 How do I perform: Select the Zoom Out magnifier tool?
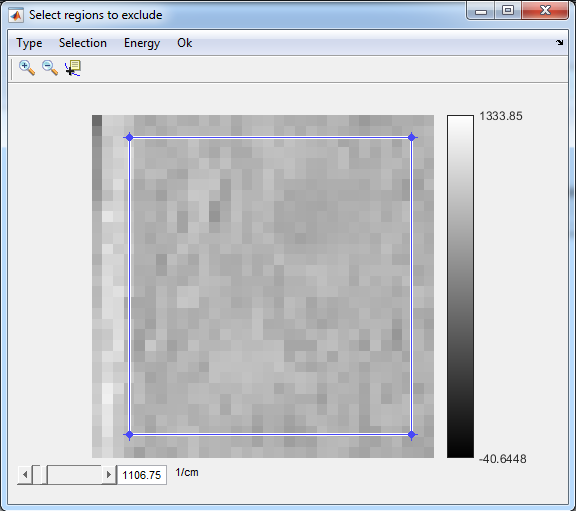(50, 68)
